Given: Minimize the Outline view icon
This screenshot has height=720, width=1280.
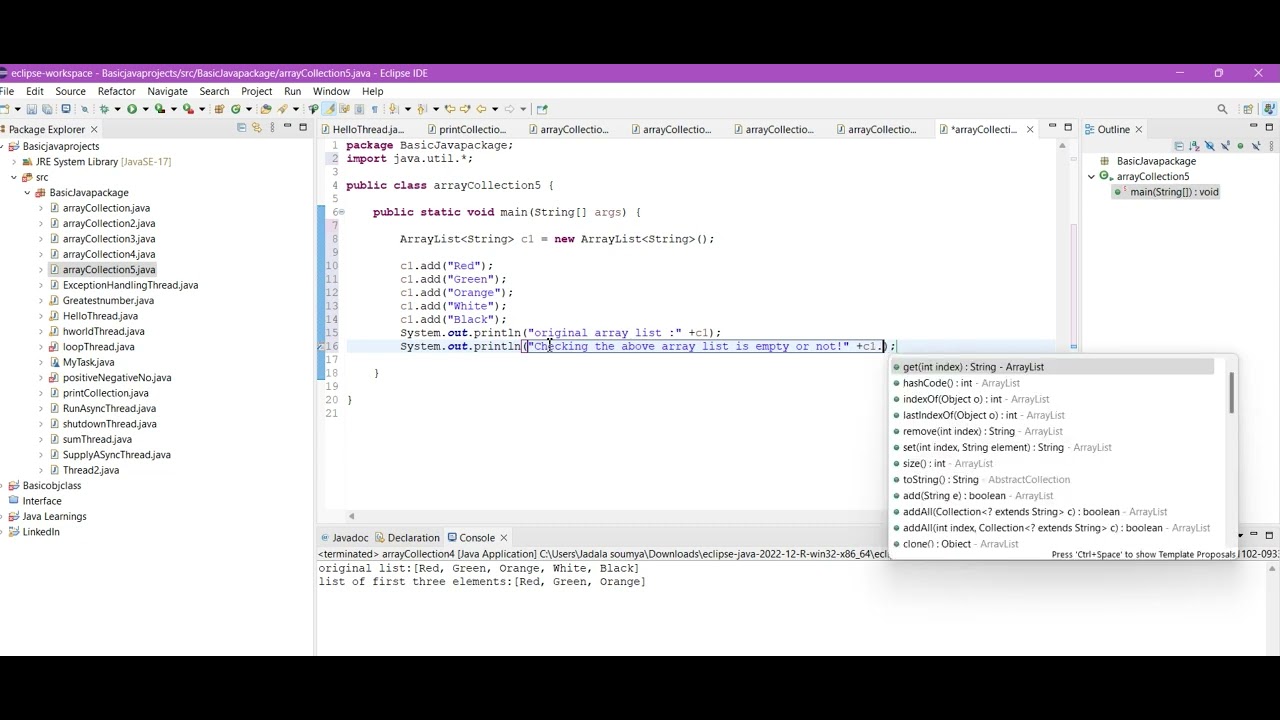Looking at the screenshot, I should tap(1253, 126).
